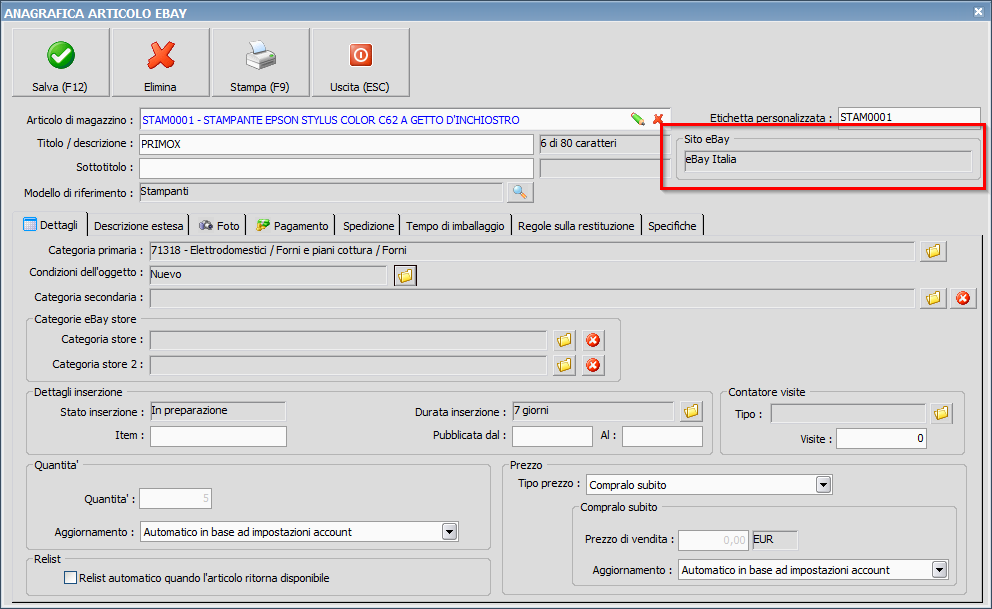Image resolution: width=992 pixels, height=609 pixels.
Task: Open the Descrizione estesa tab
Action: coord(138,226)
